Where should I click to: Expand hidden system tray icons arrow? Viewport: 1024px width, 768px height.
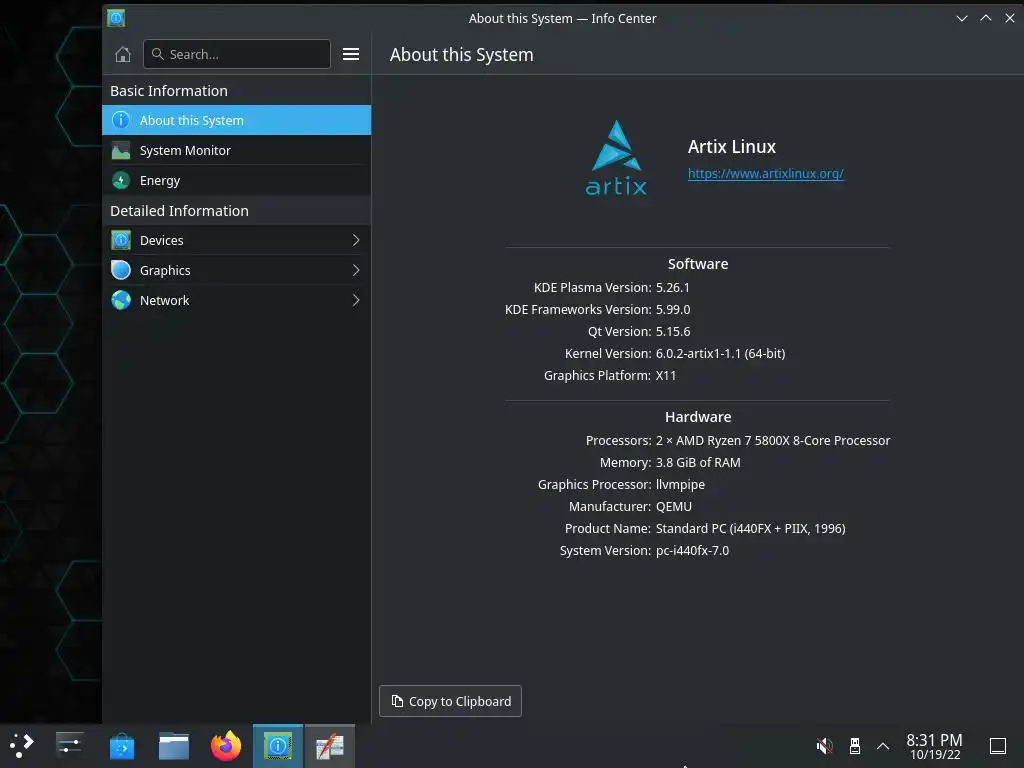(x=883, y=746)
